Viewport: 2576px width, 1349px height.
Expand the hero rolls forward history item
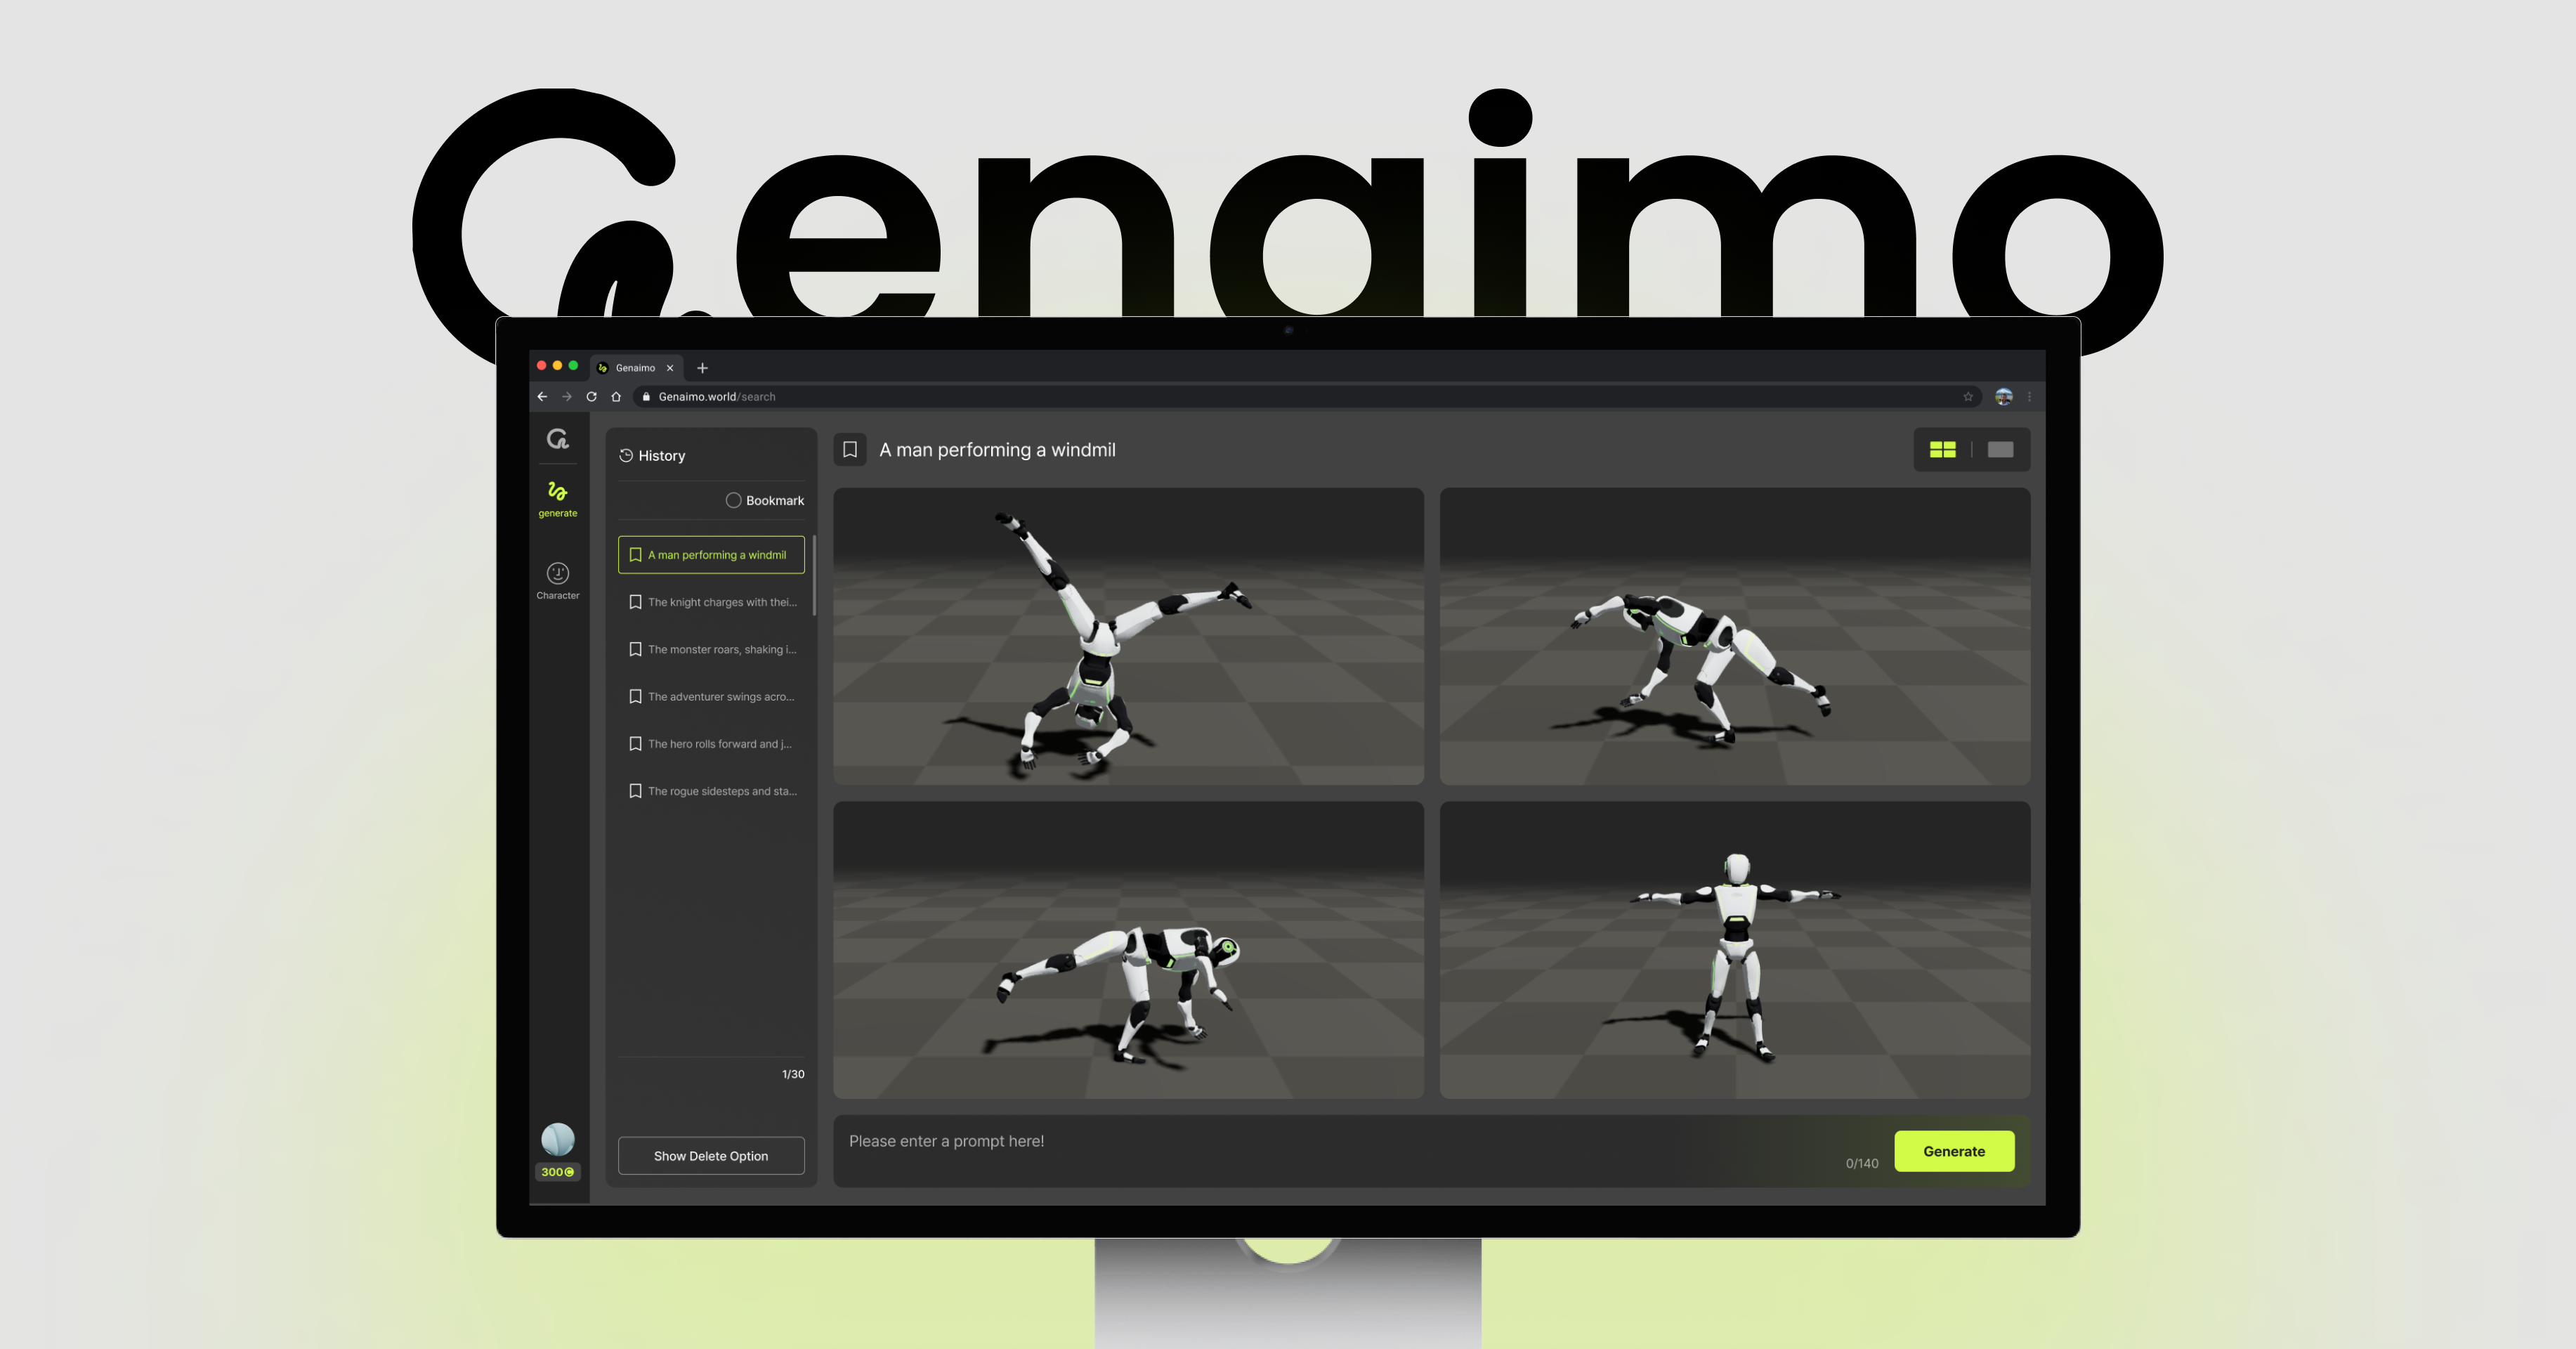[712, 743]
